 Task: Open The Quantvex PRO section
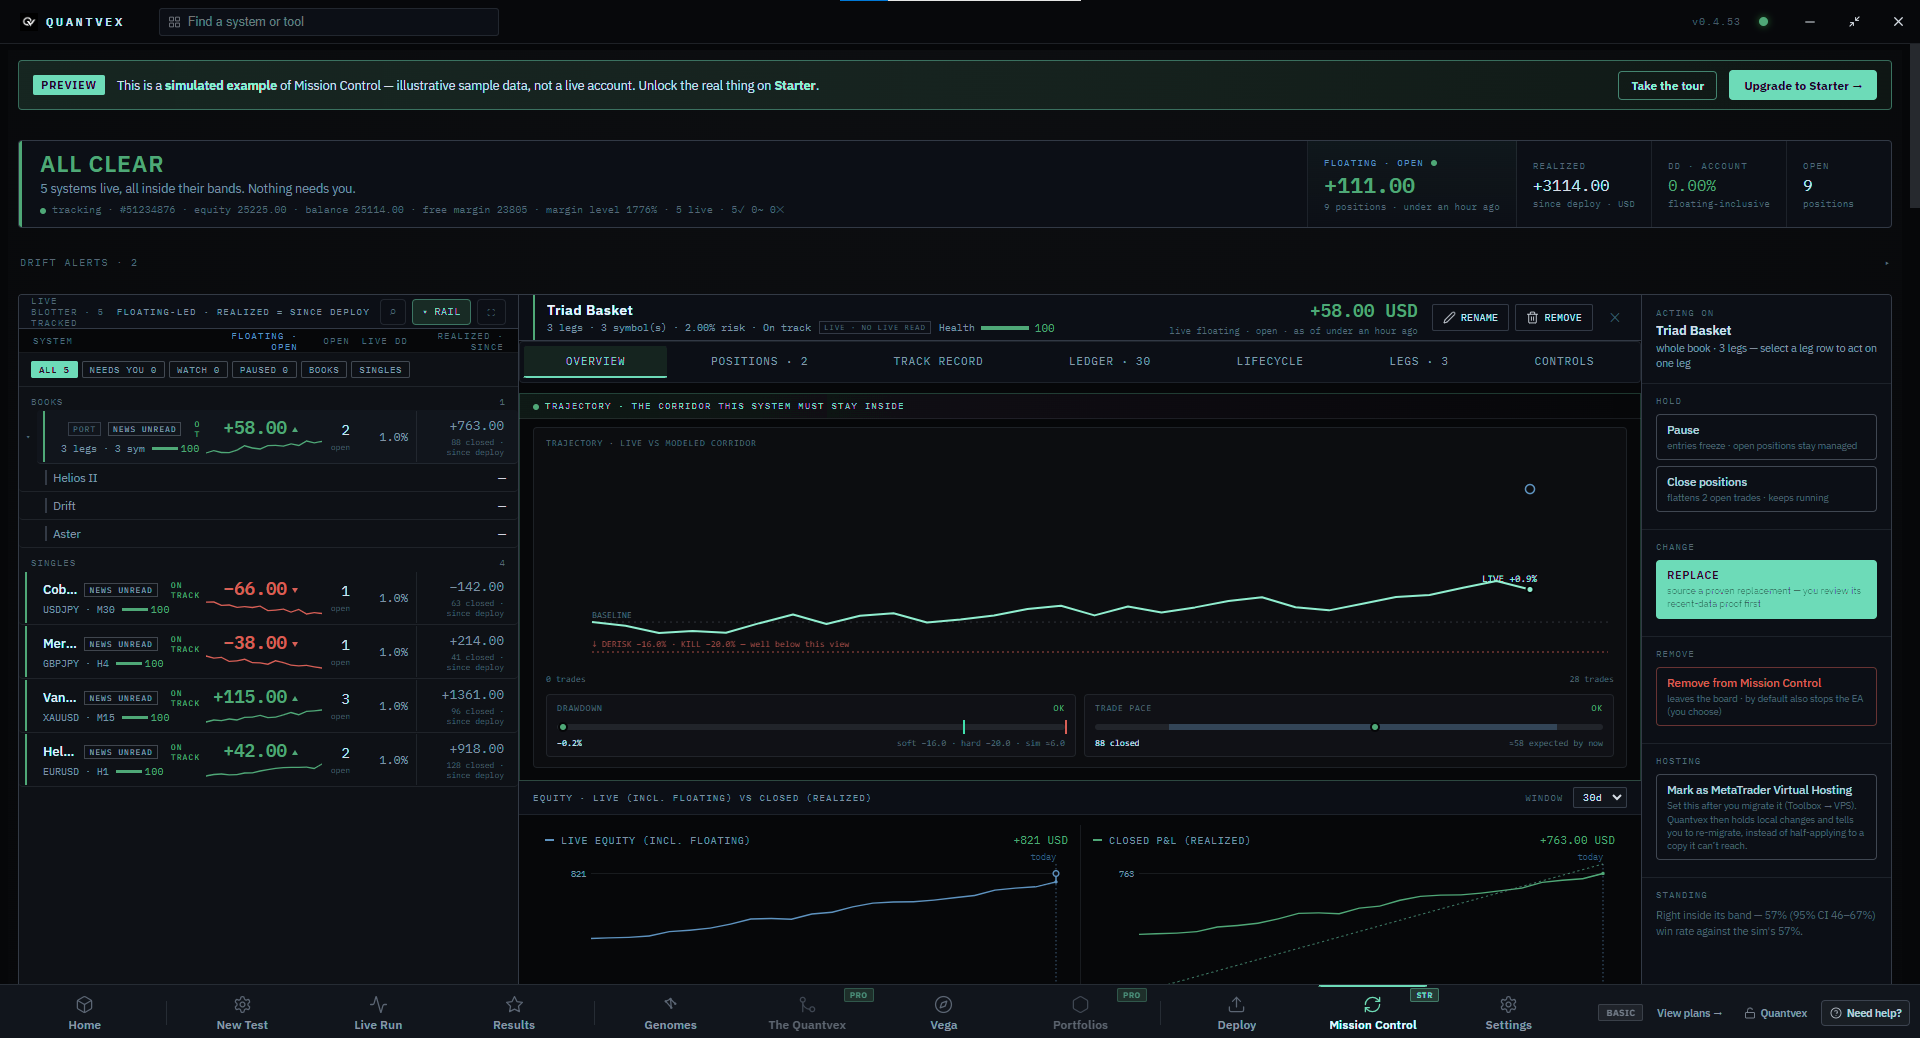pyautogui.click(x=807, y=1012)
